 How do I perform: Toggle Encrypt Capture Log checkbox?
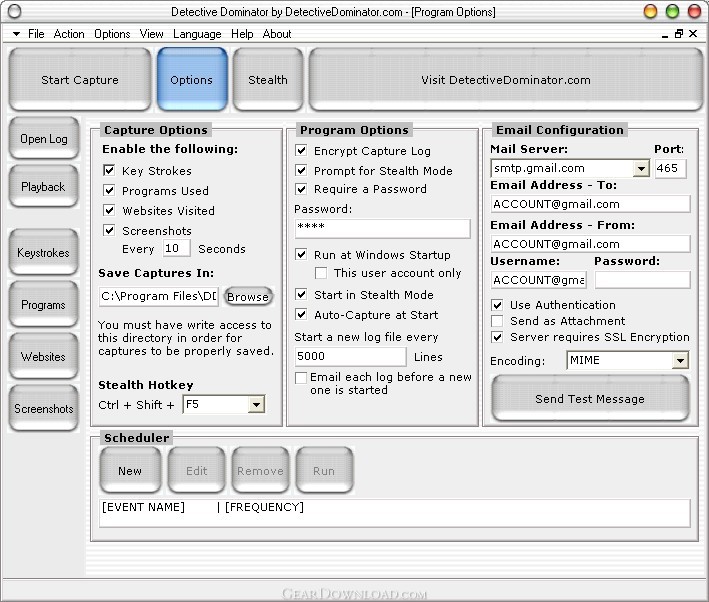pyautogui.click(x=301, y=150)
